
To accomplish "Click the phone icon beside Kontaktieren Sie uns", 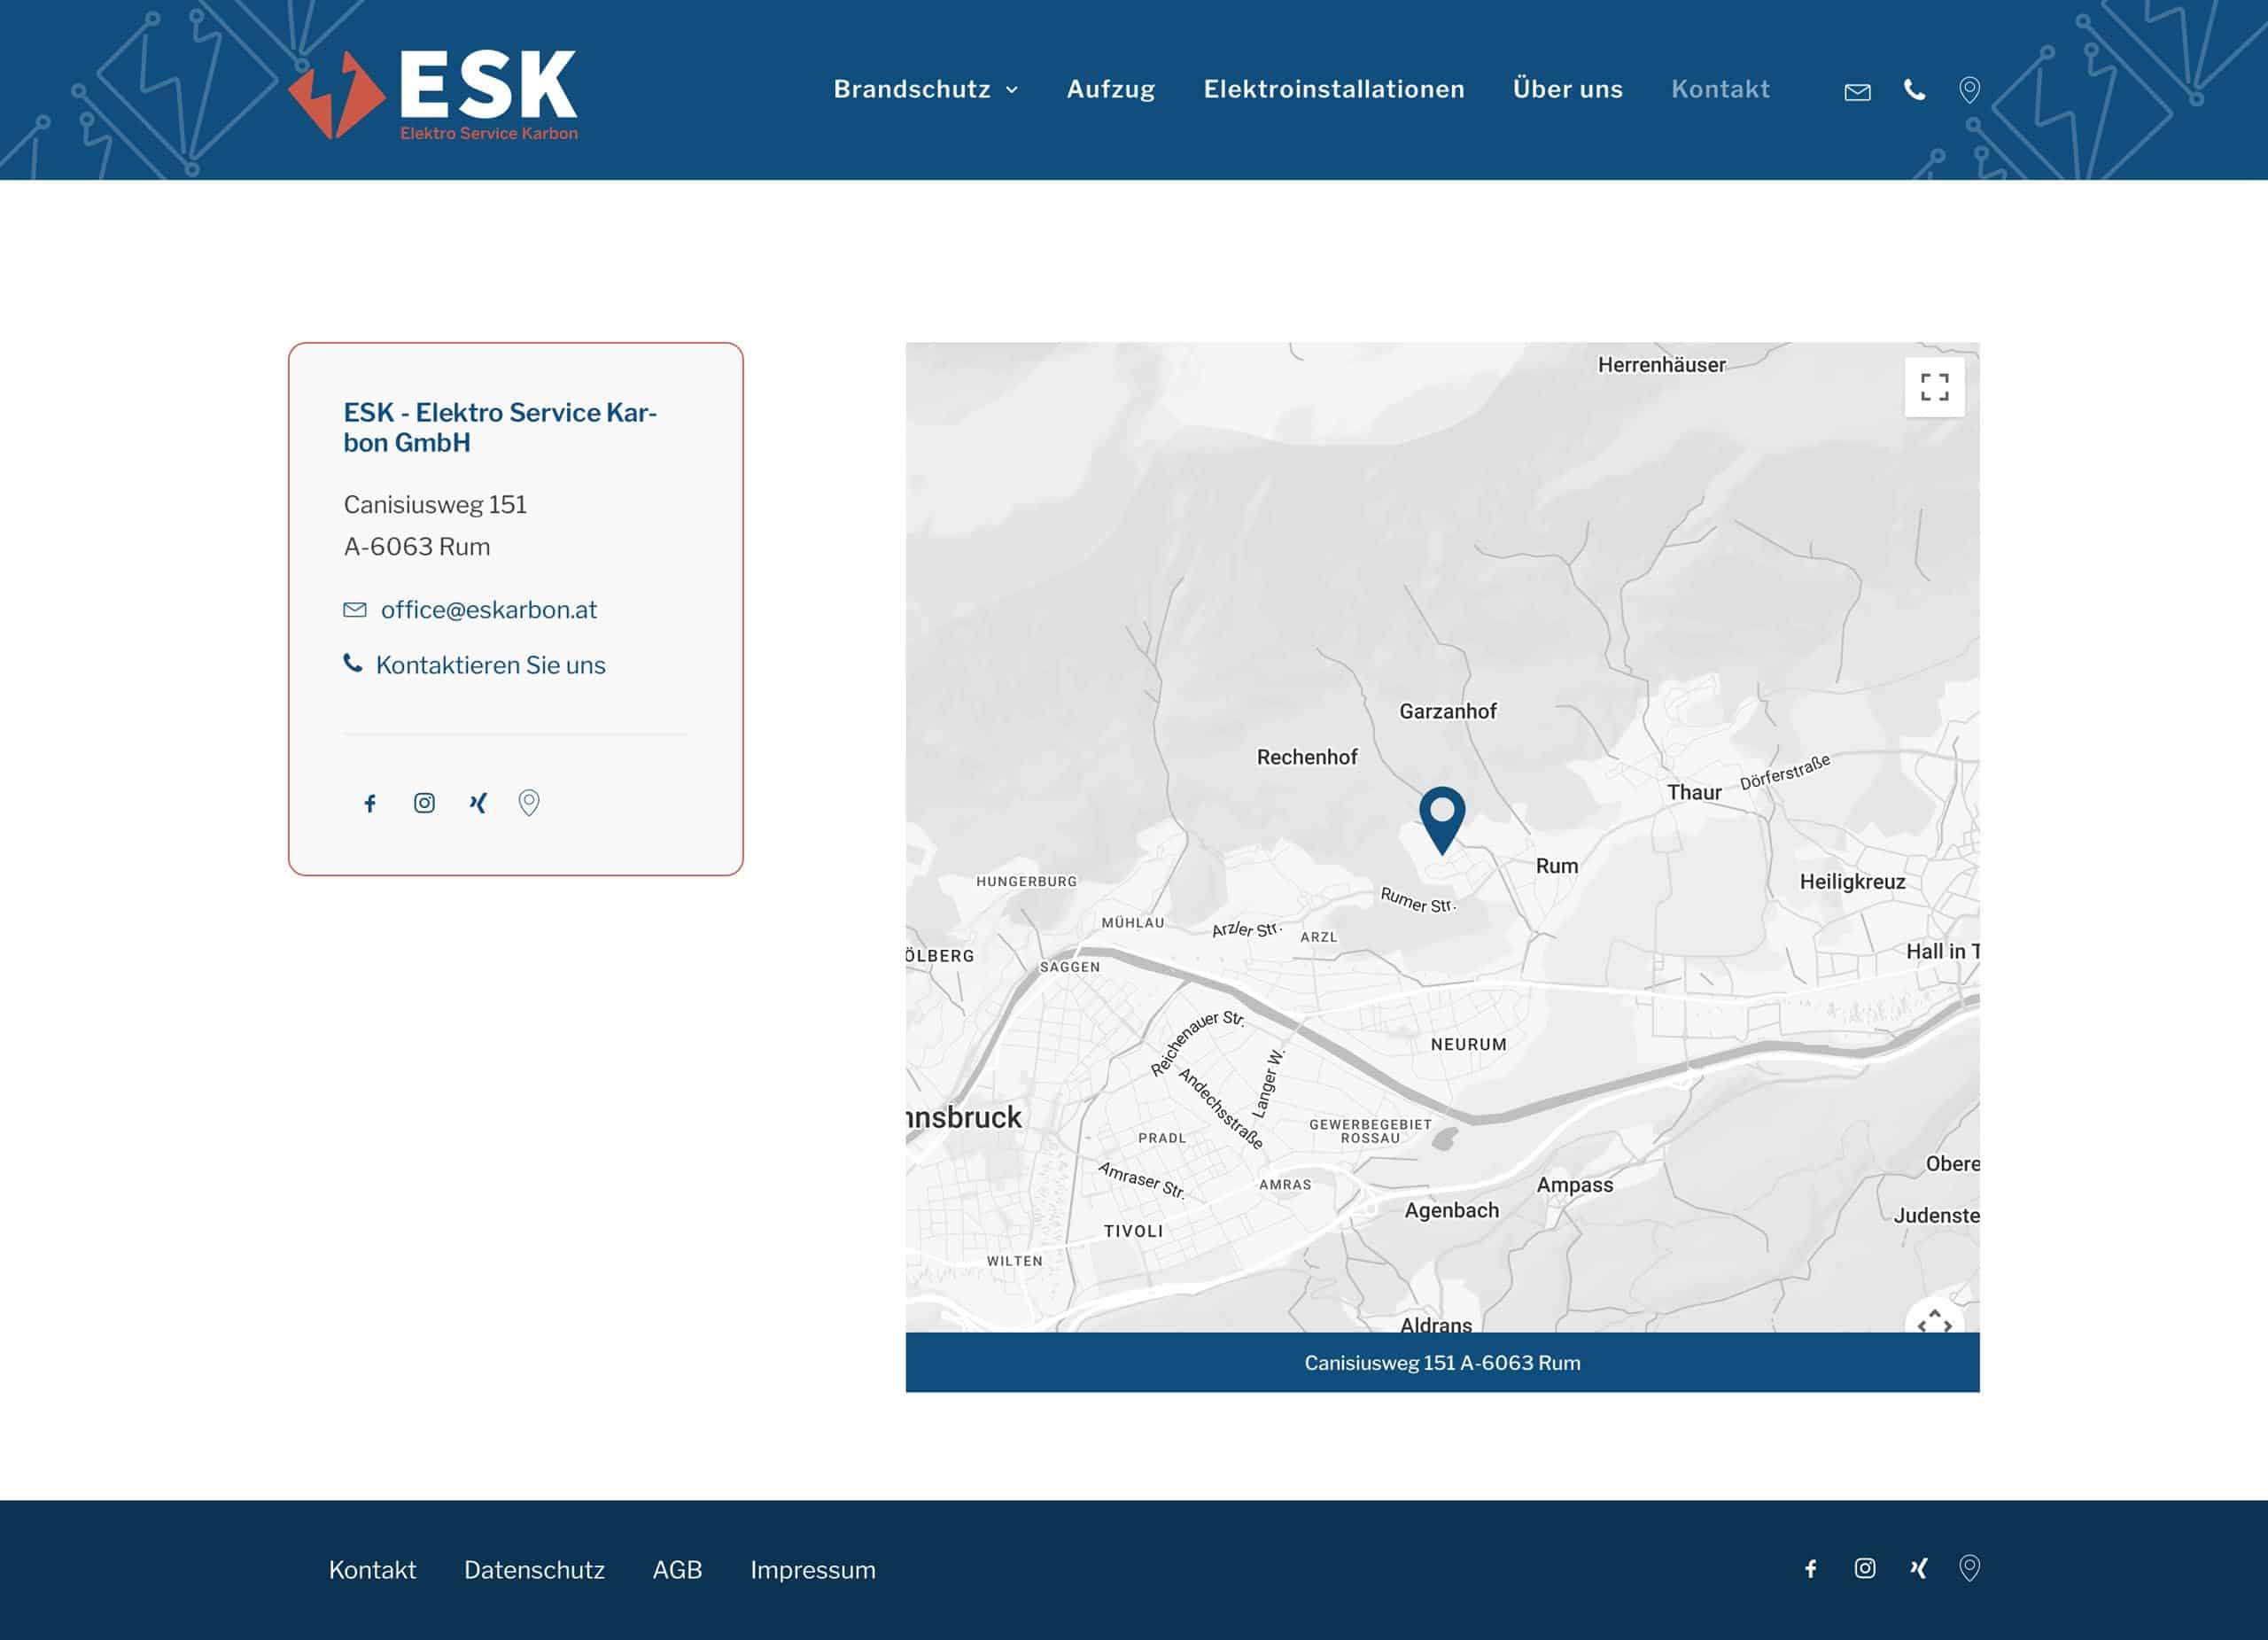I will coord(353,663).
